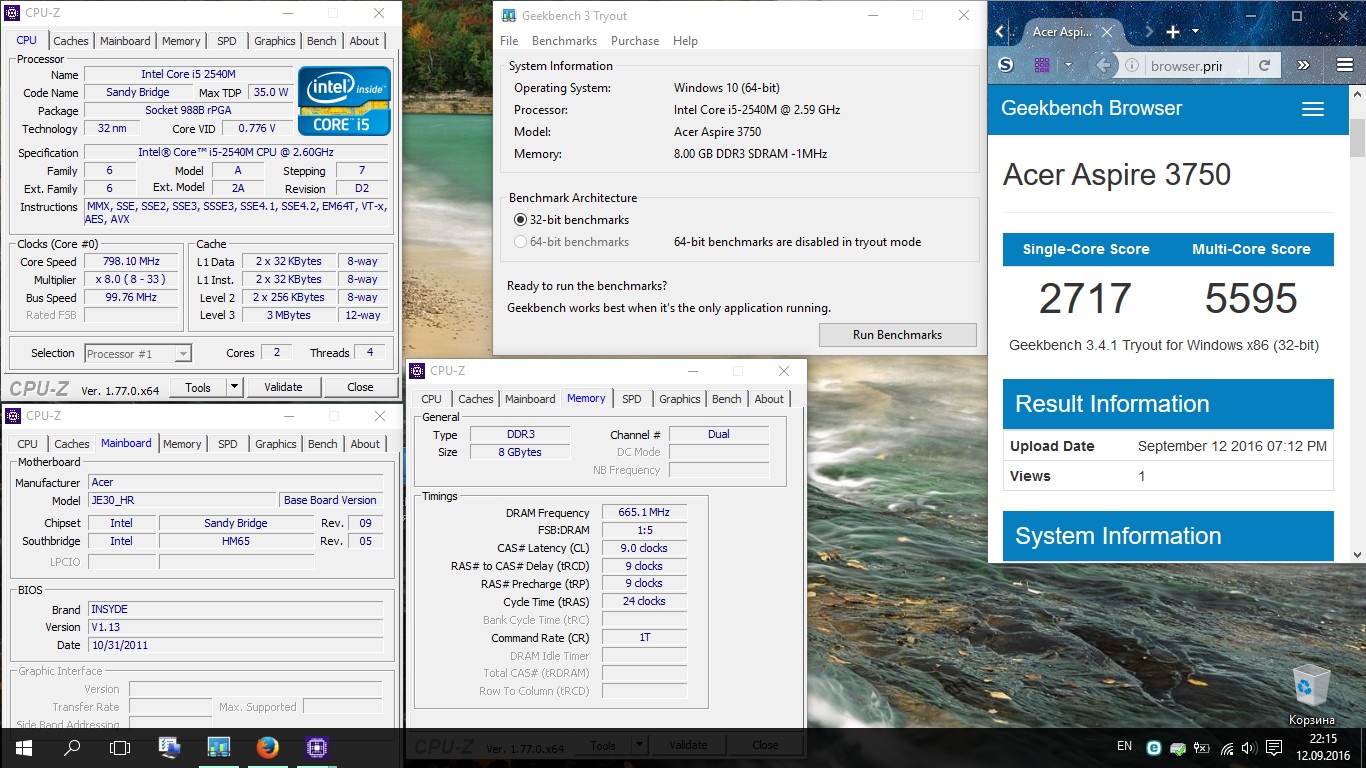Click Tools button in the top CPU-Z window

tap(198, 387)
